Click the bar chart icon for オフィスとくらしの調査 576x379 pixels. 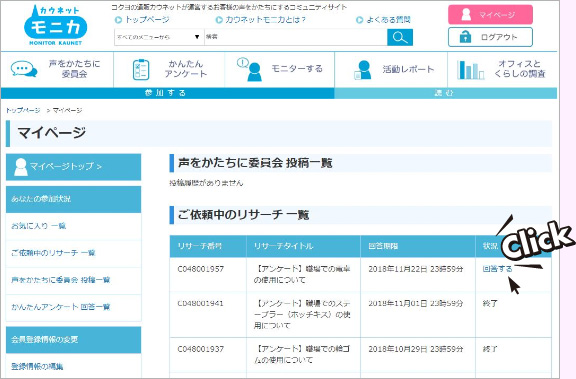471,70
